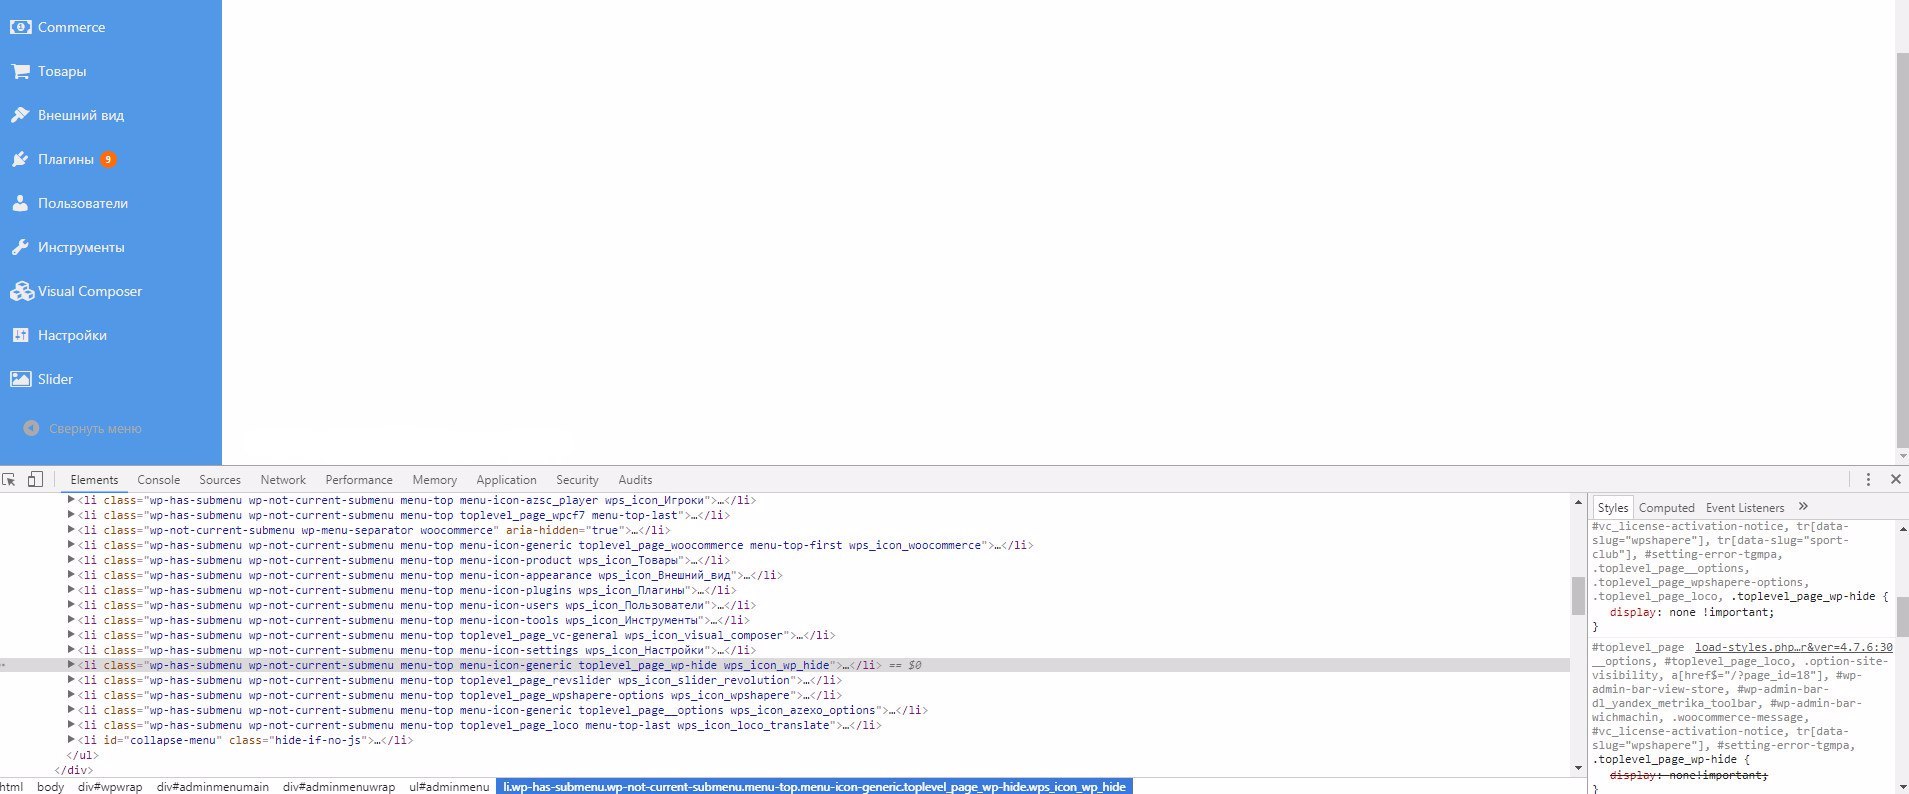This screenshot has height=794, width=1909.
Task: Open the load-styles.php stylesheet source link
Action: (x=1793, y=647)
